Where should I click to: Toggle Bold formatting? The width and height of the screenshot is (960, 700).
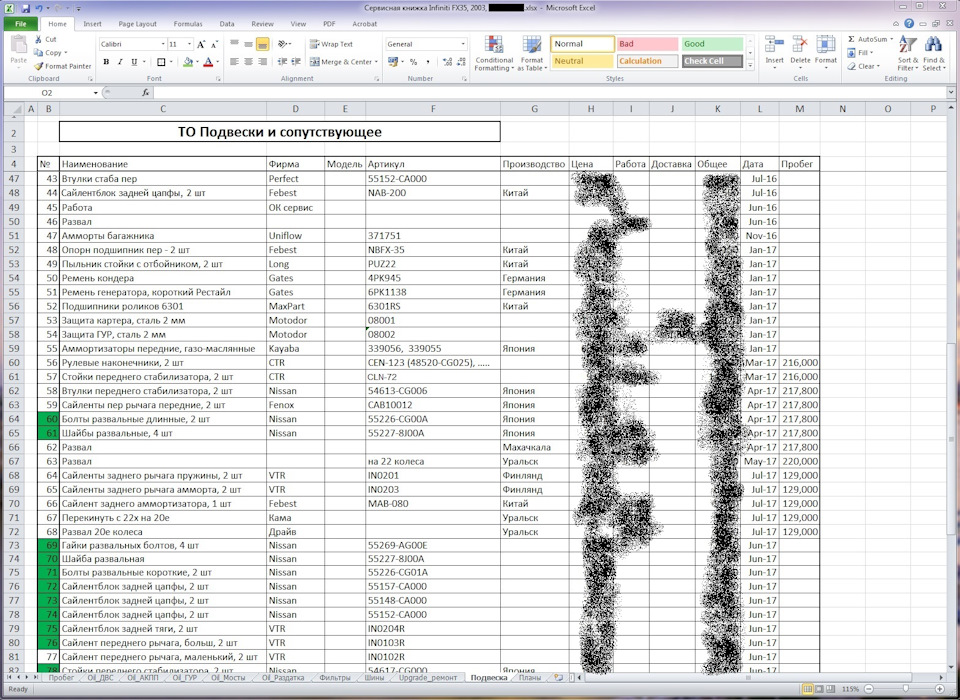106,62
